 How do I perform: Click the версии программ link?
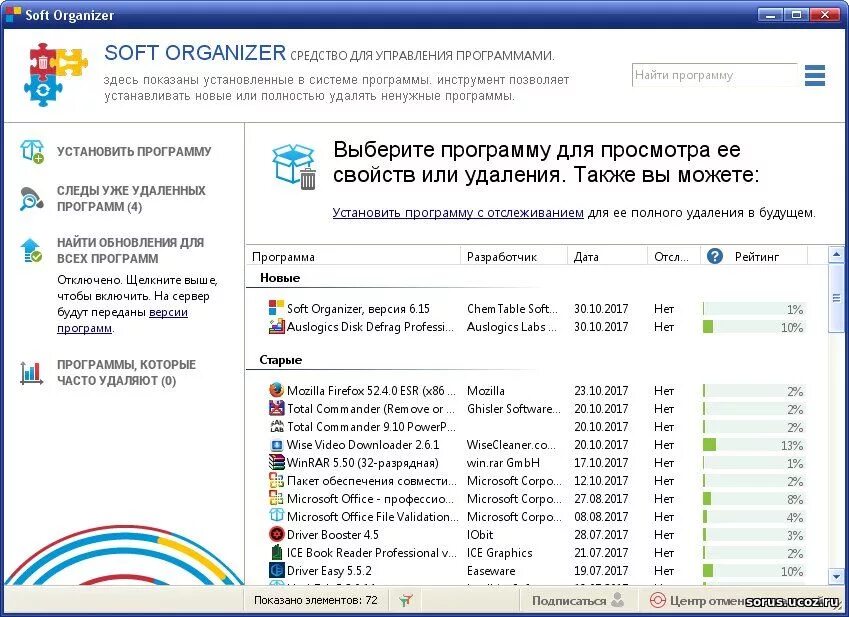(x=122, y=320)
